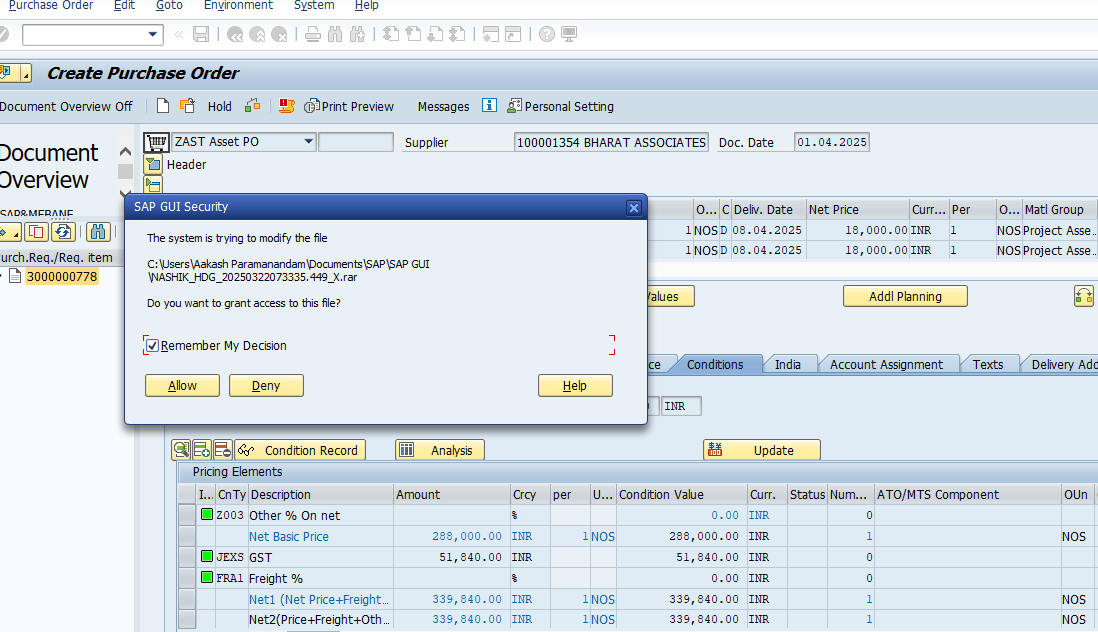Open the Environment menu

pos(238,6)
